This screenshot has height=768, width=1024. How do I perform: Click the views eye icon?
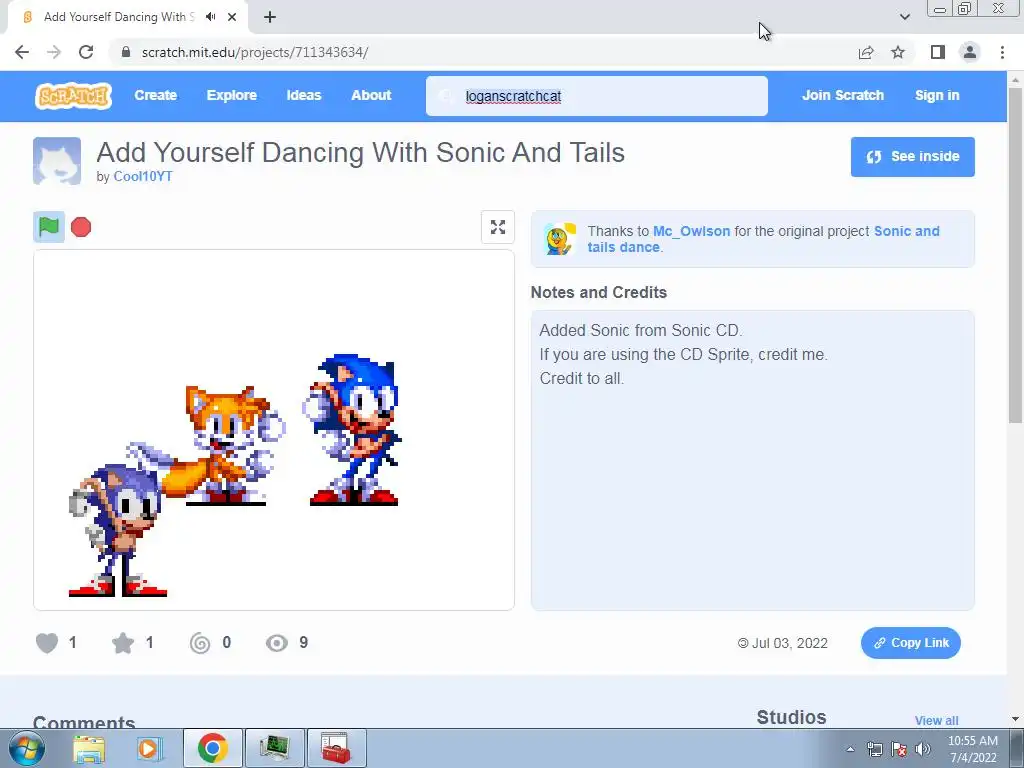click(277, 643)
